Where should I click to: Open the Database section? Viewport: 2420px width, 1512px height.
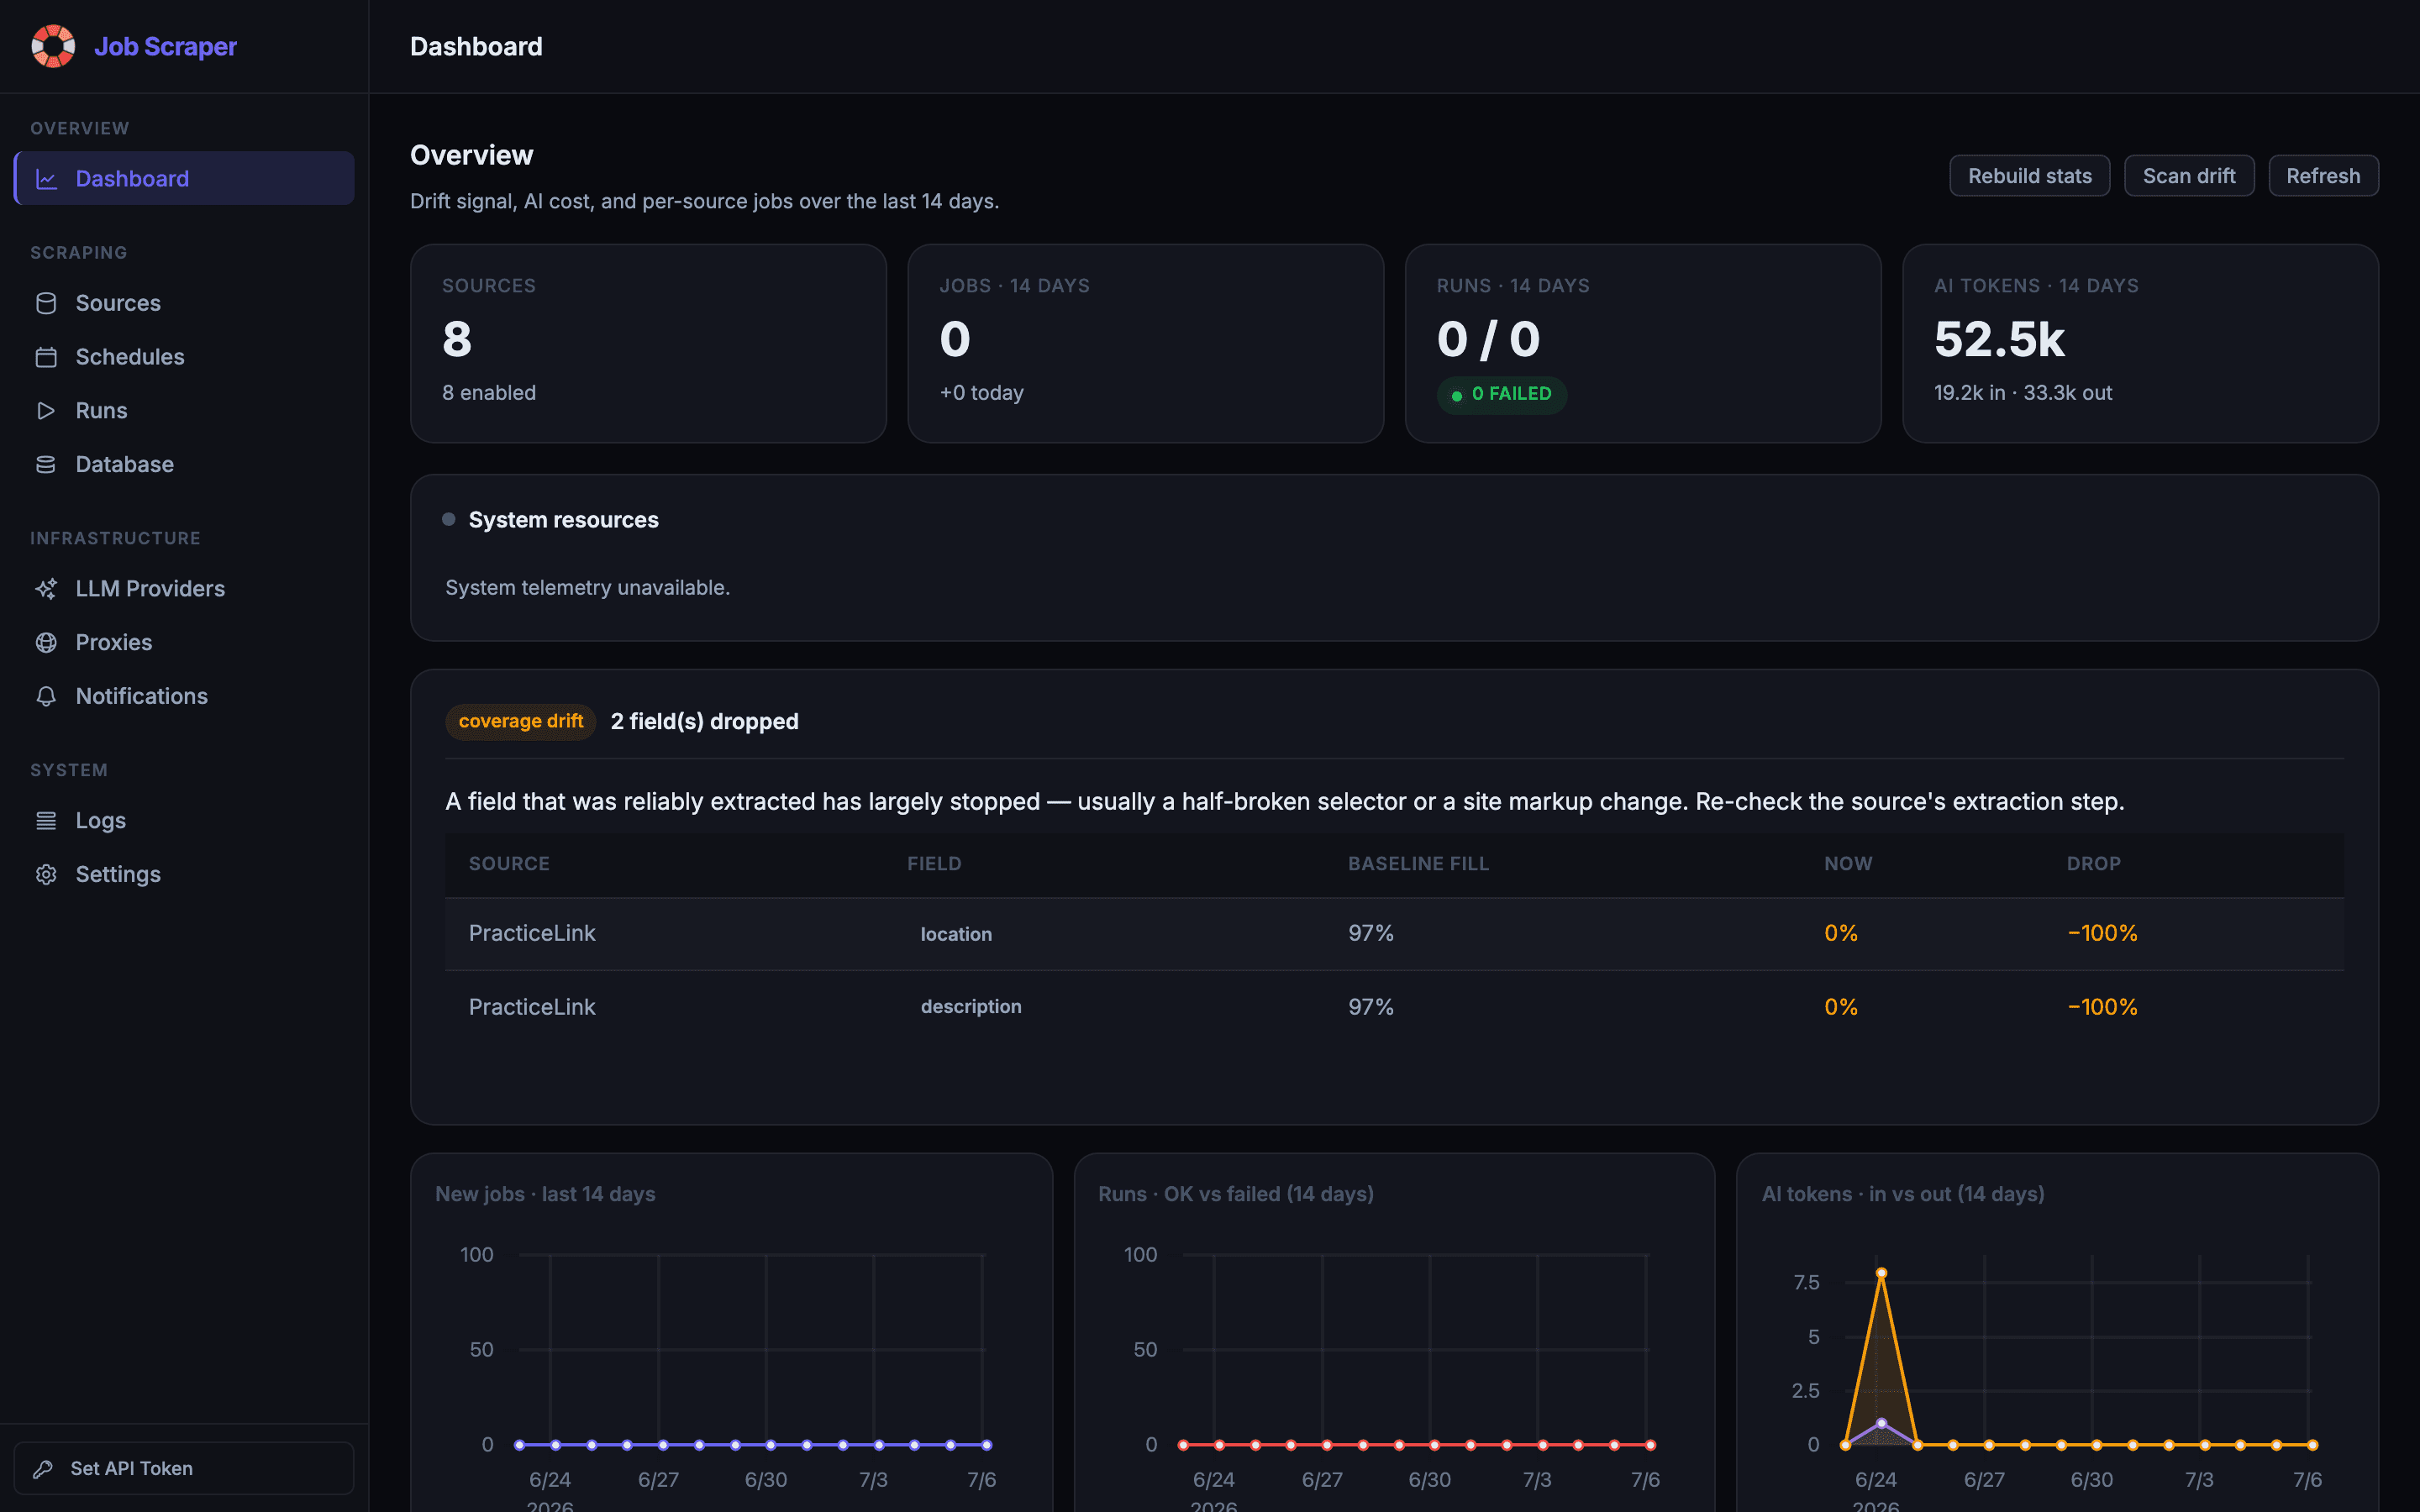pyautogui.click(x=184, y=464)
